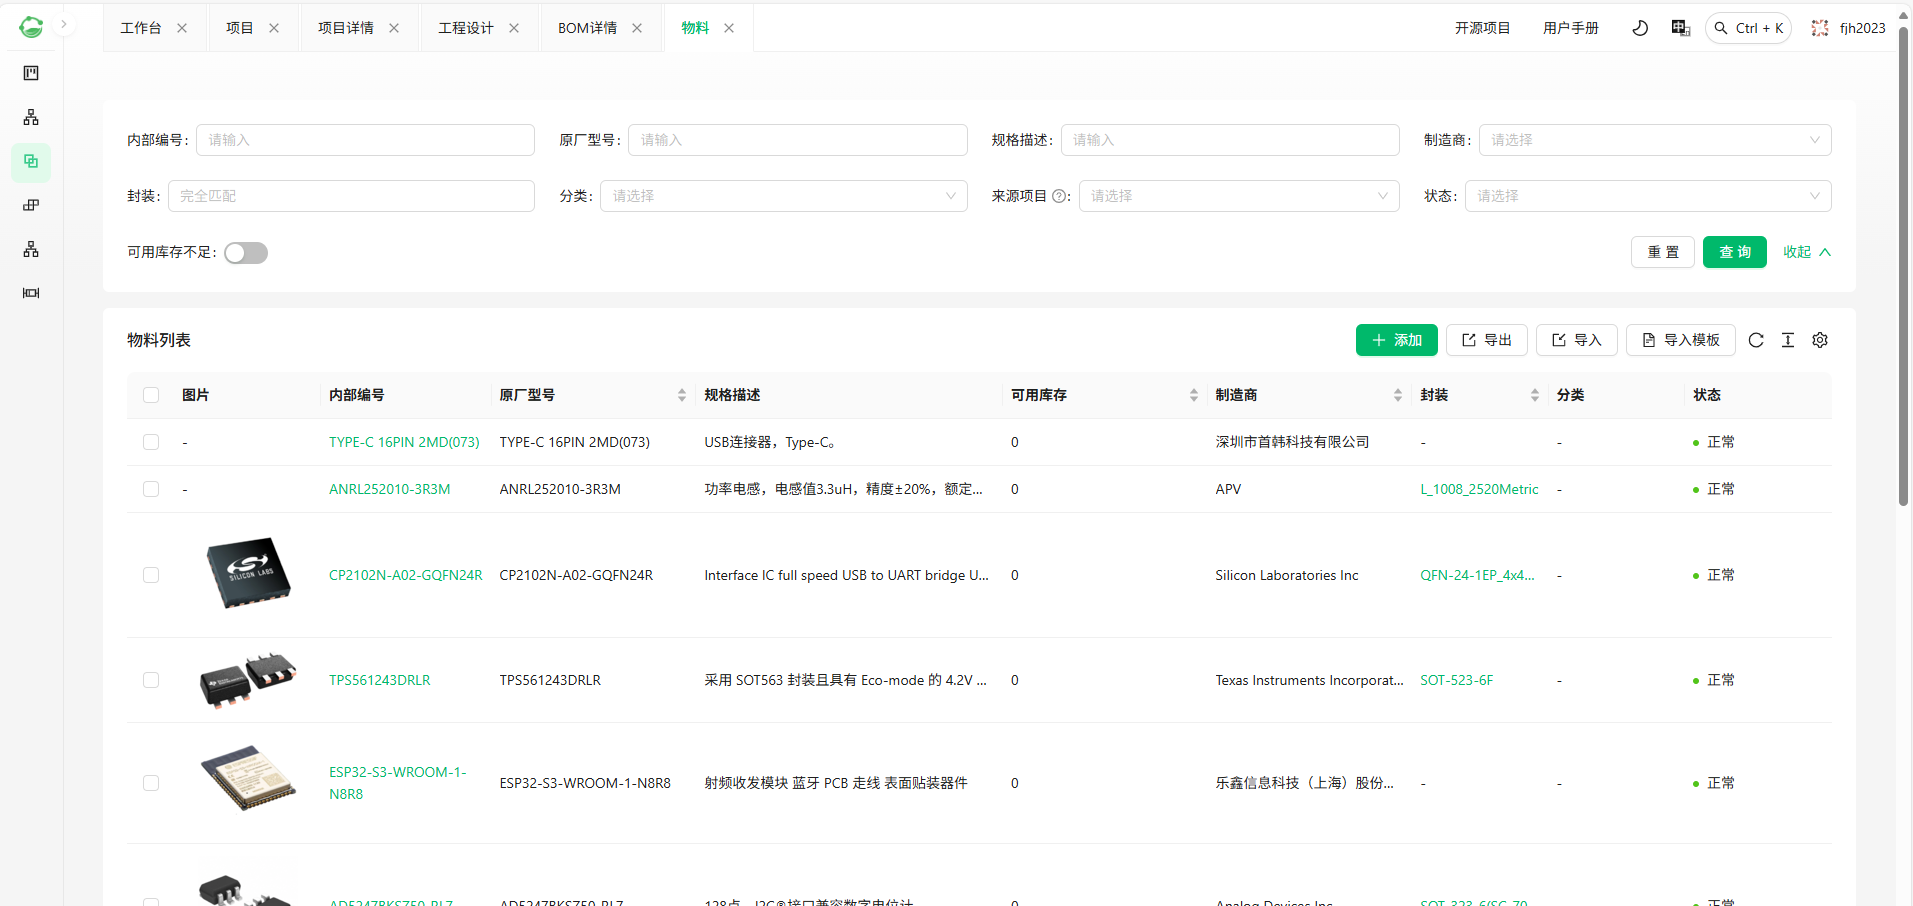Switch to the 工程设计 tab
Screen dimensions: 1913x906
(x=465, y=28)
